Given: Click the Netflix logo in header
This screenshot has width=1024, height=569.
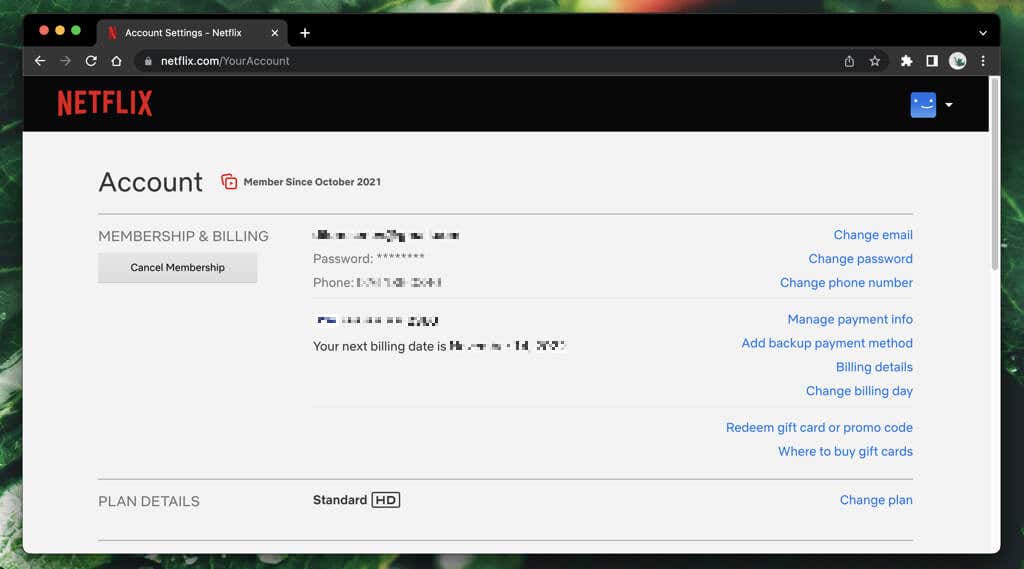Looking at the screenshot, I should pyautogui.click(x=105, y=103).
